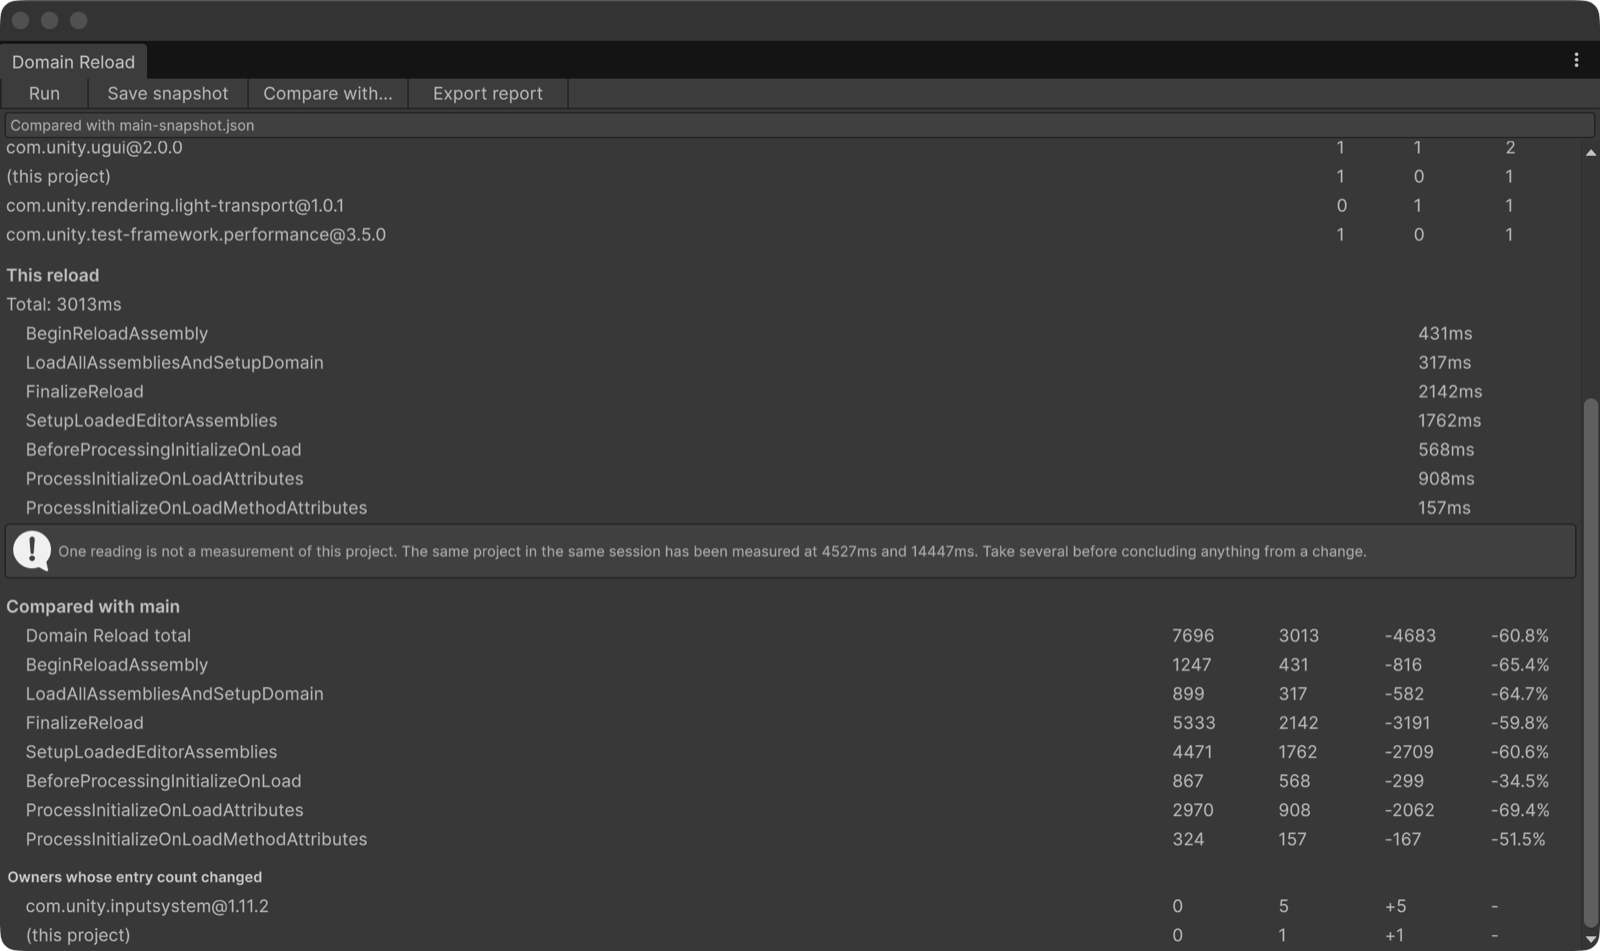Viewport: 1600px width, 951px height.
Task: Select the Domain Reload tab
Action: 73,62
